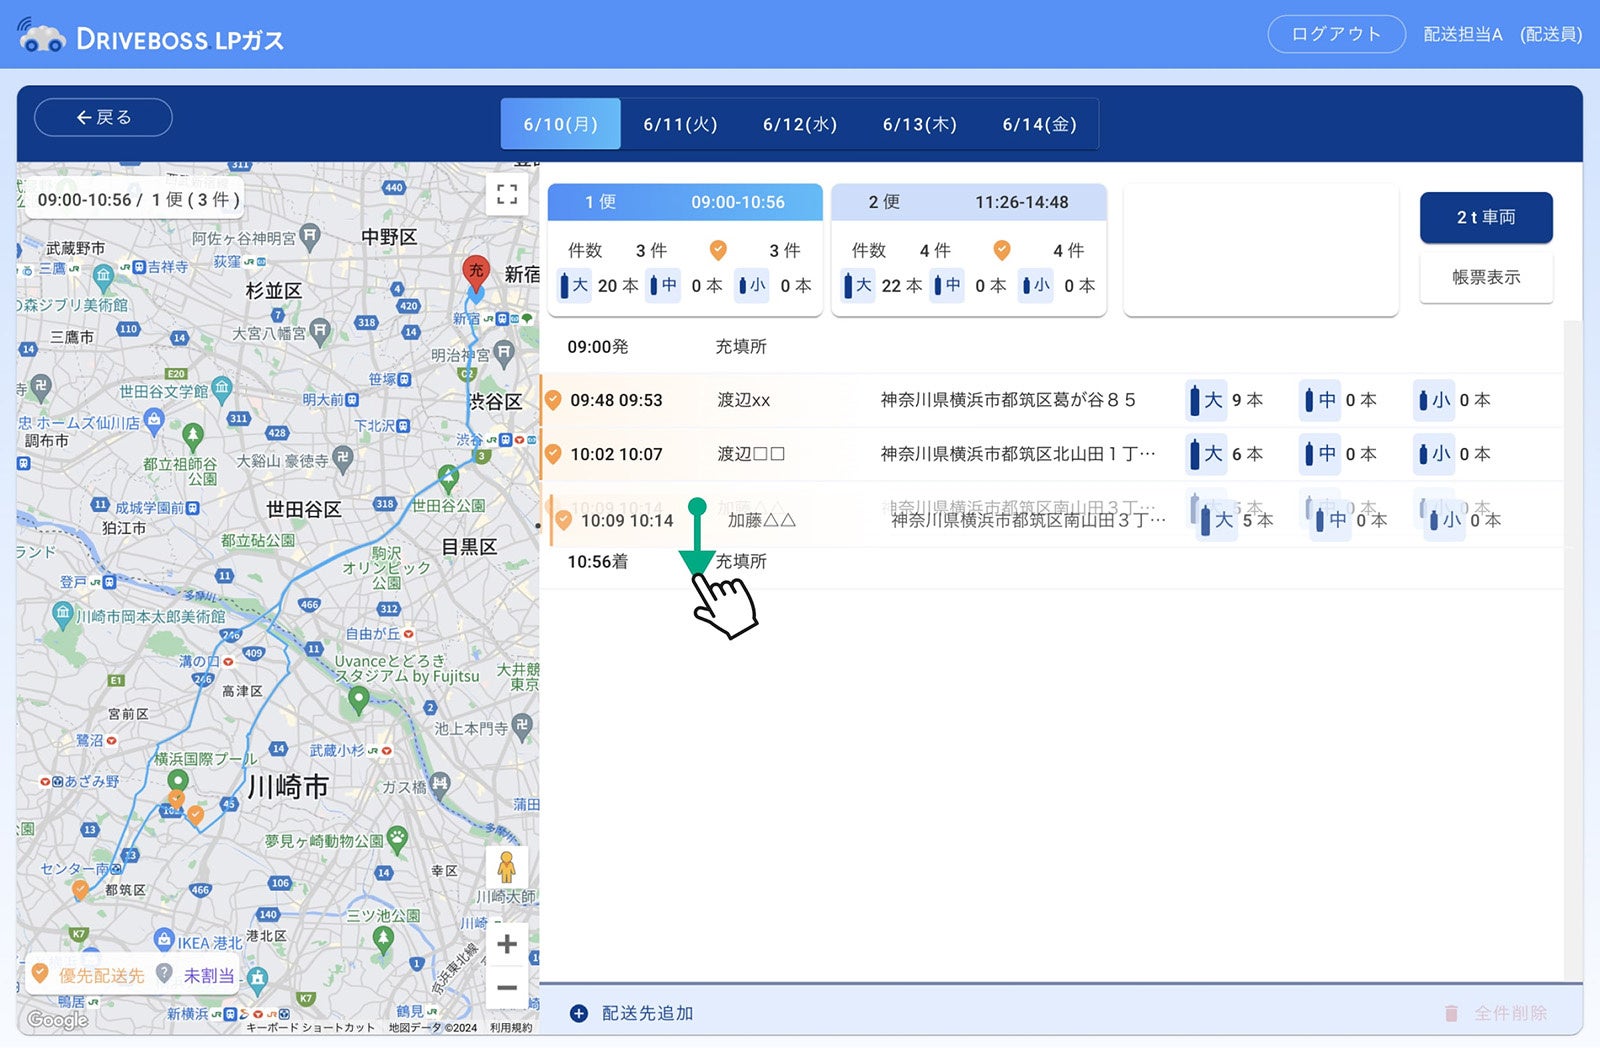Zoom in using the map plus icon

507,943
